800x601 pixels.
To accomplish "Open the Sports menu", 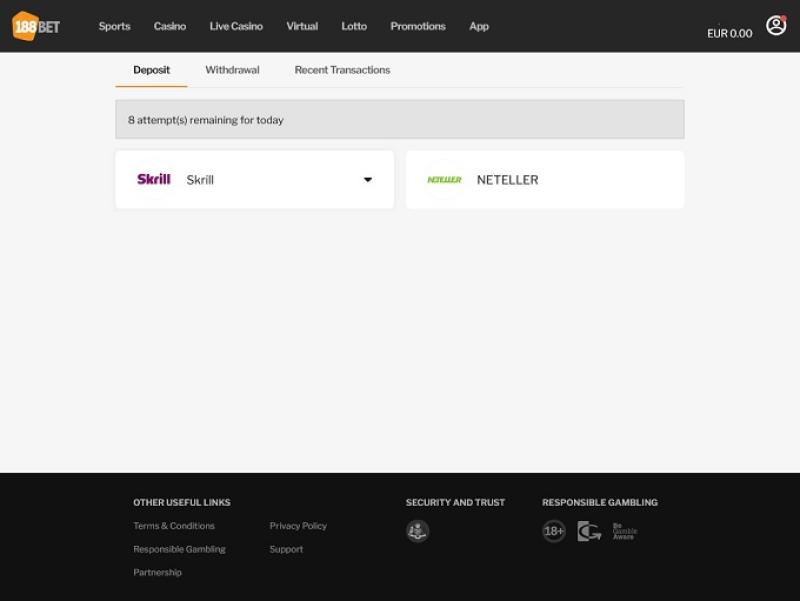I will [x=114, y=26].
